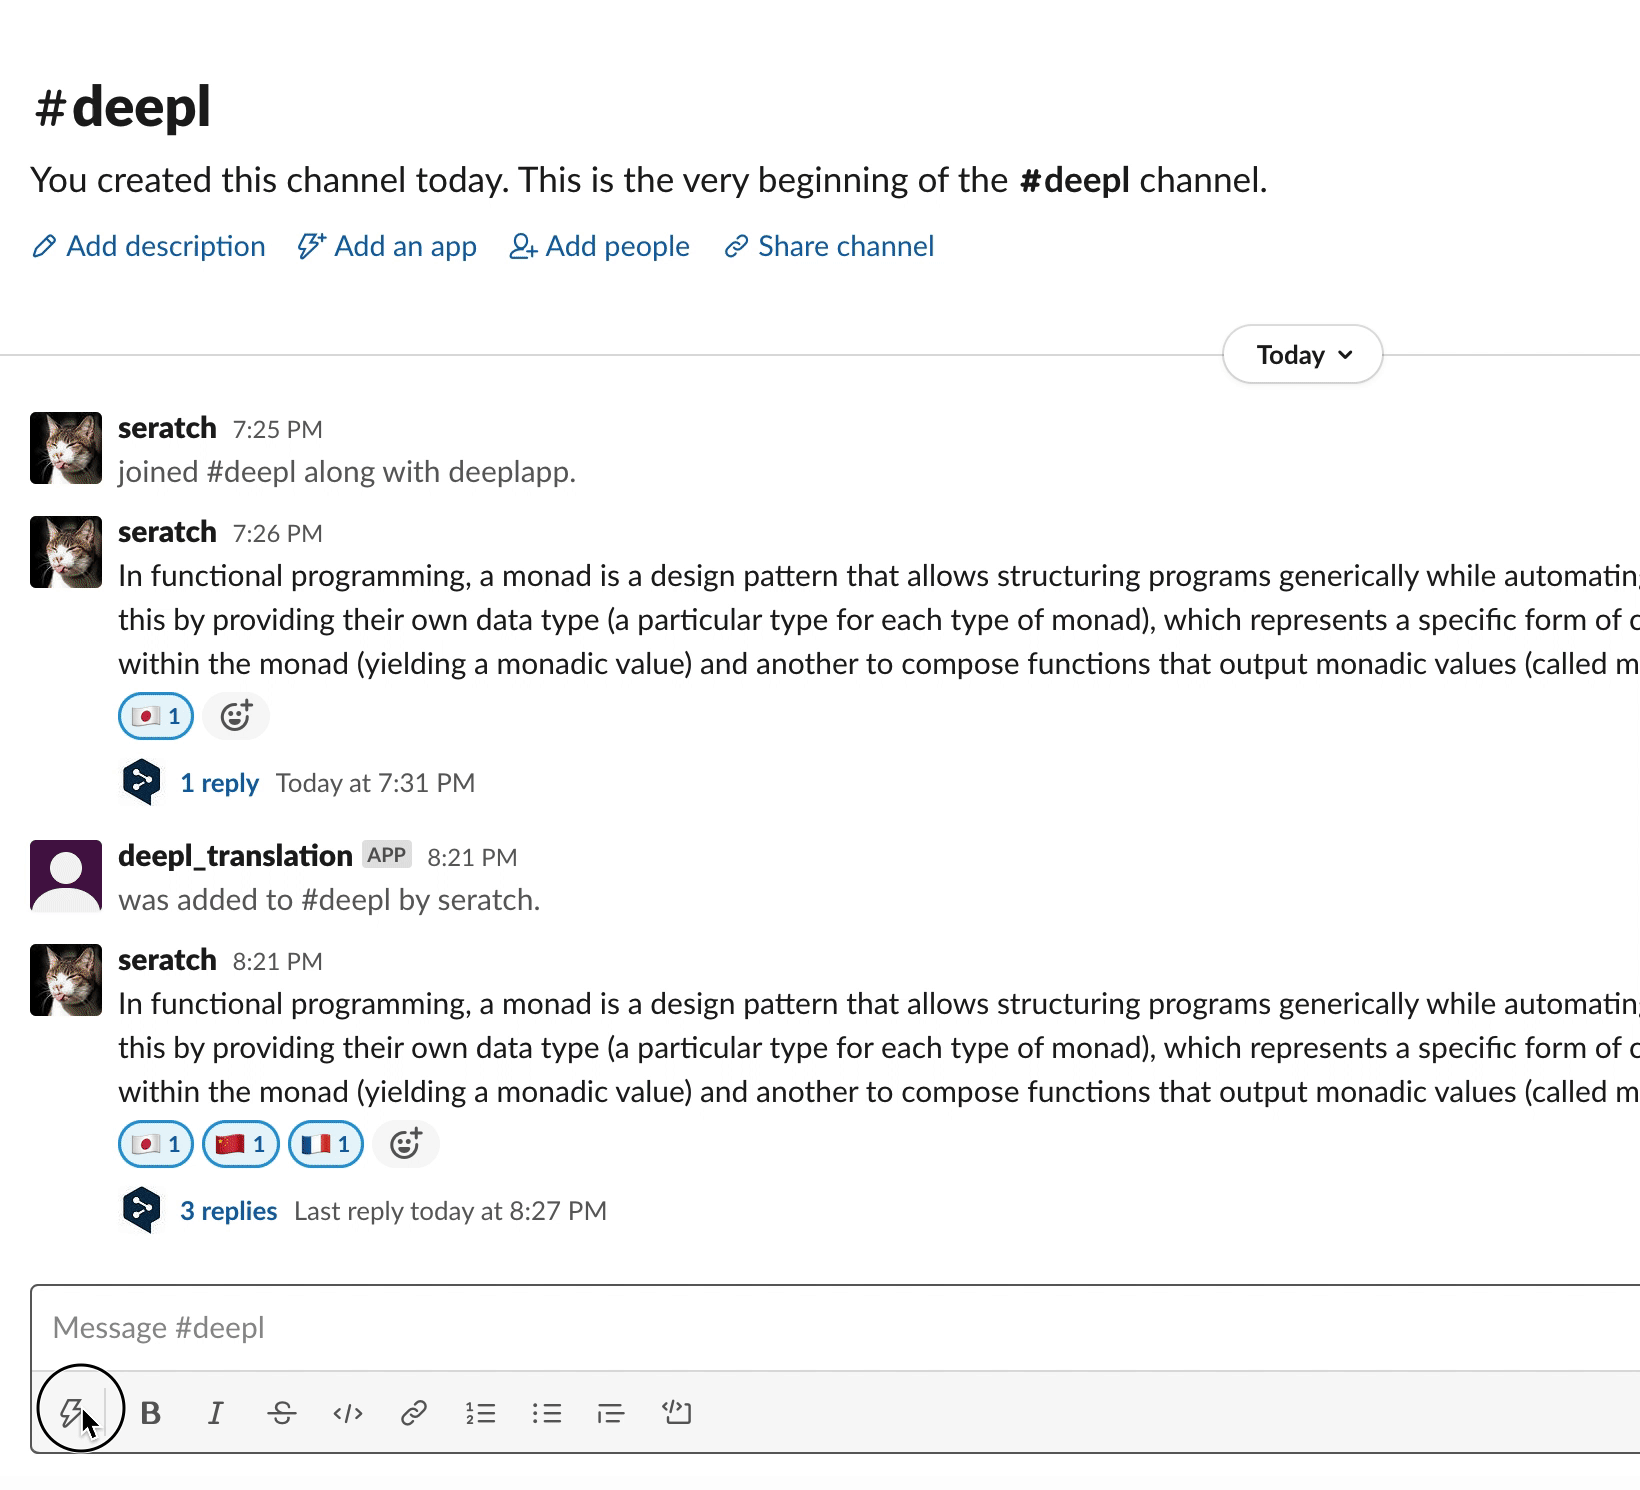Image resolution: width=1640 pixels, height=1490 pixels.
Task: Add reaction to the 7:26 PM message
Action: (236, 716)
